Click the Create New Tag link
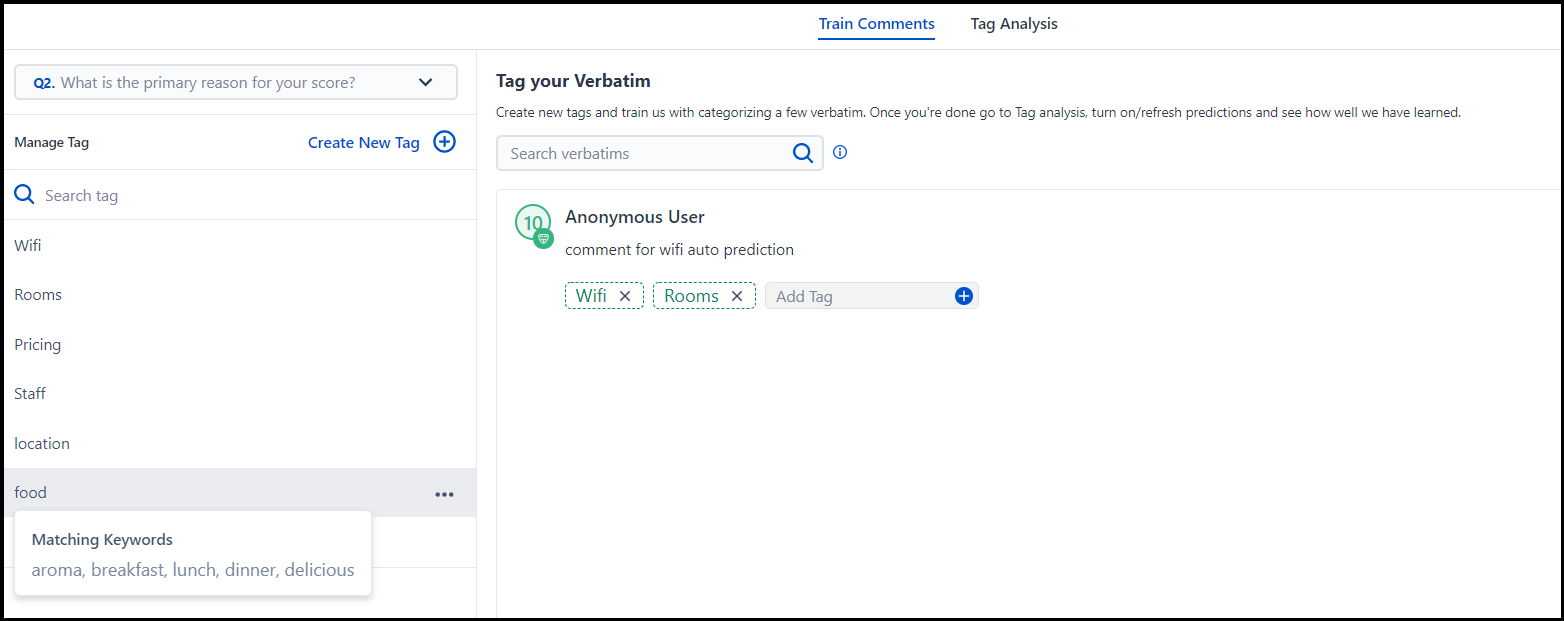 point(363,142)
